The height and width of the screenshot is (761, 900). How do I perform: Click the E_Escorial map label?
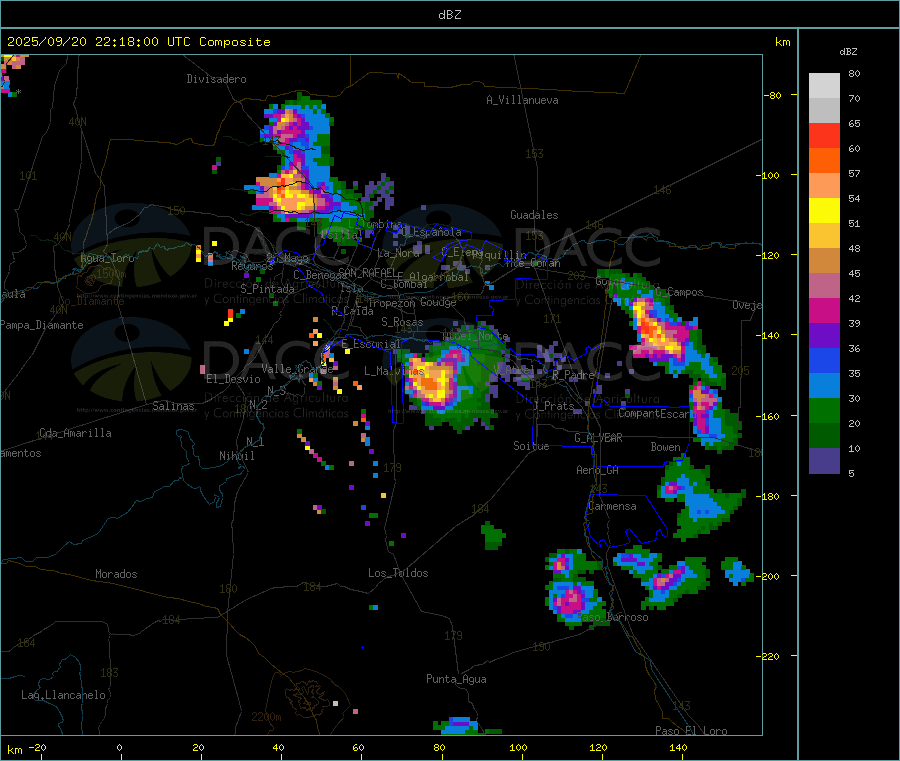(x=371, y=344)
